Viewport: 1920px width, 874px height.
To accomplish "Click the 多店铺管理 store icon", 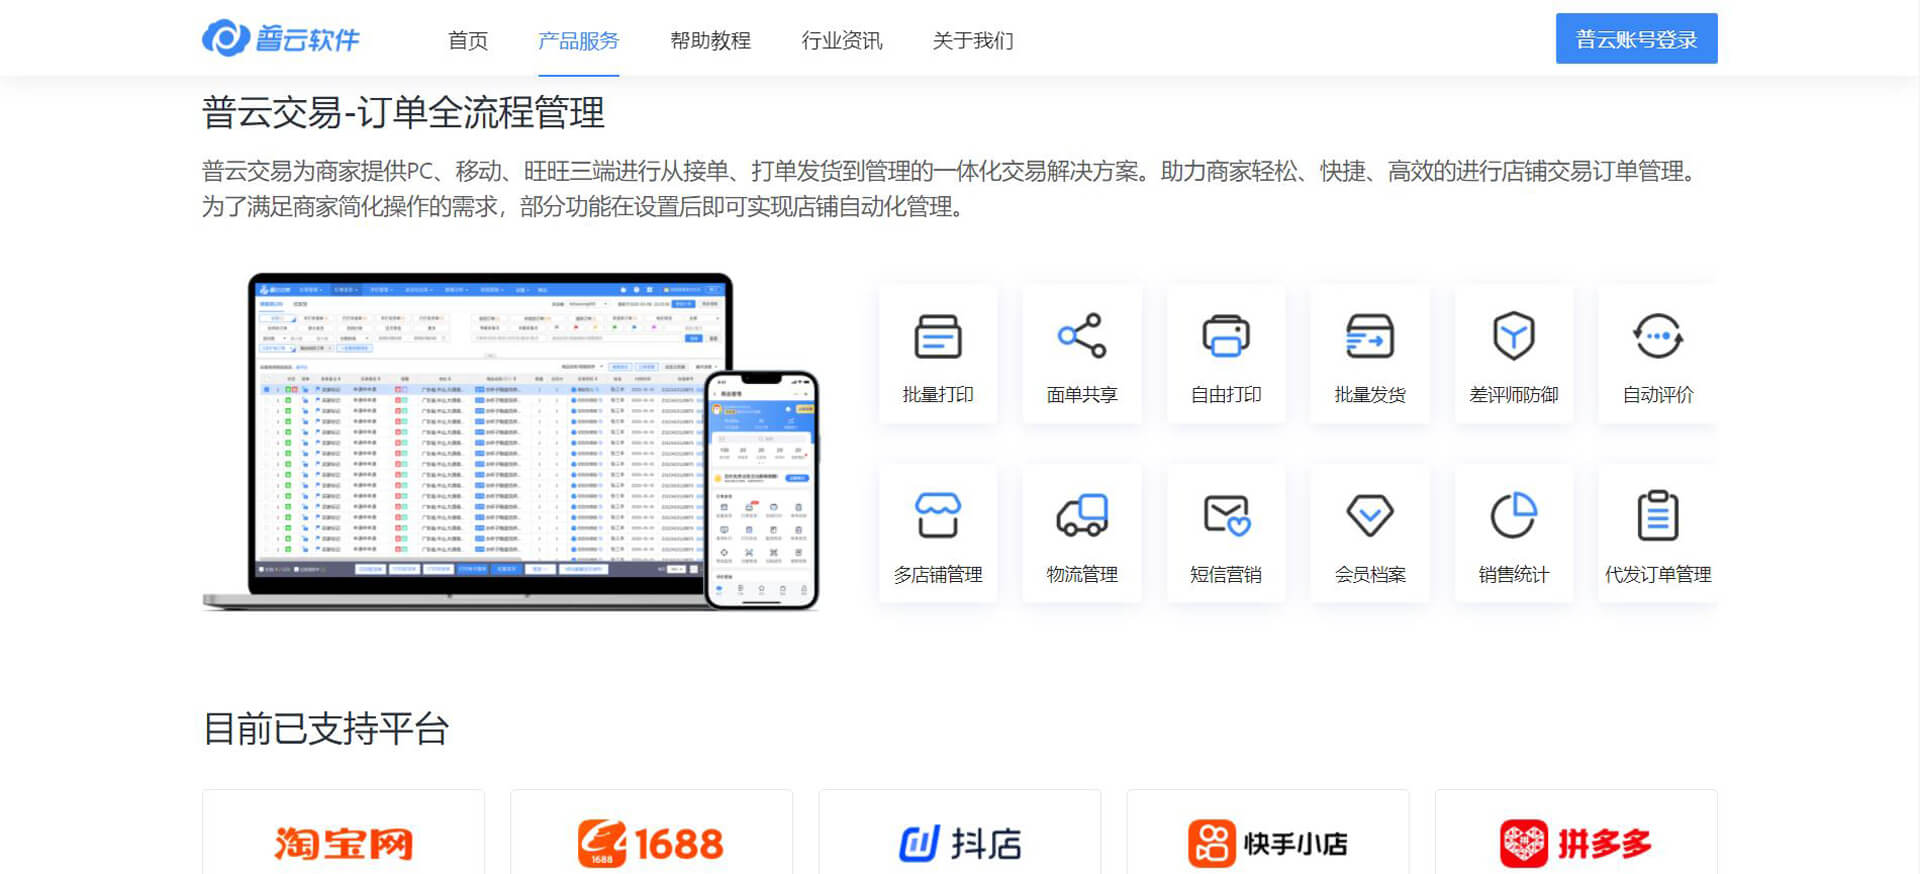I will (937, 516).
